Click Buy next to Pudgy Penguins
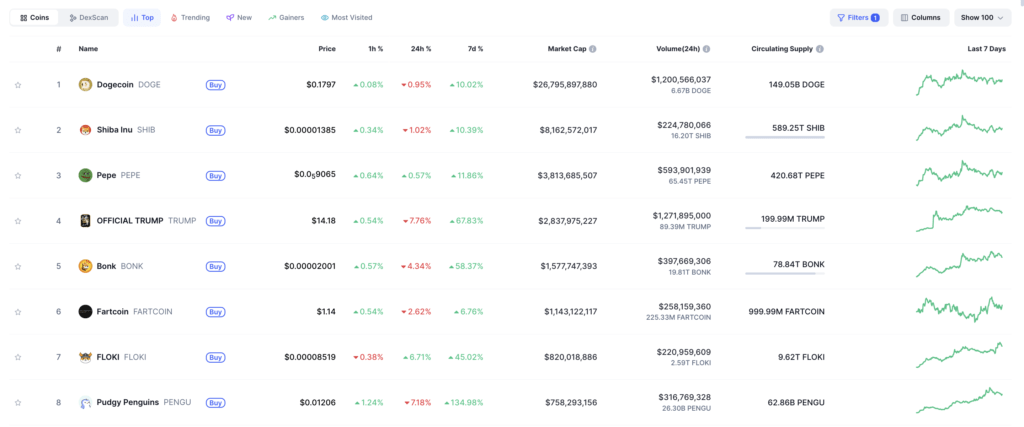1024x427 pixels. click(x=216, y=402)
